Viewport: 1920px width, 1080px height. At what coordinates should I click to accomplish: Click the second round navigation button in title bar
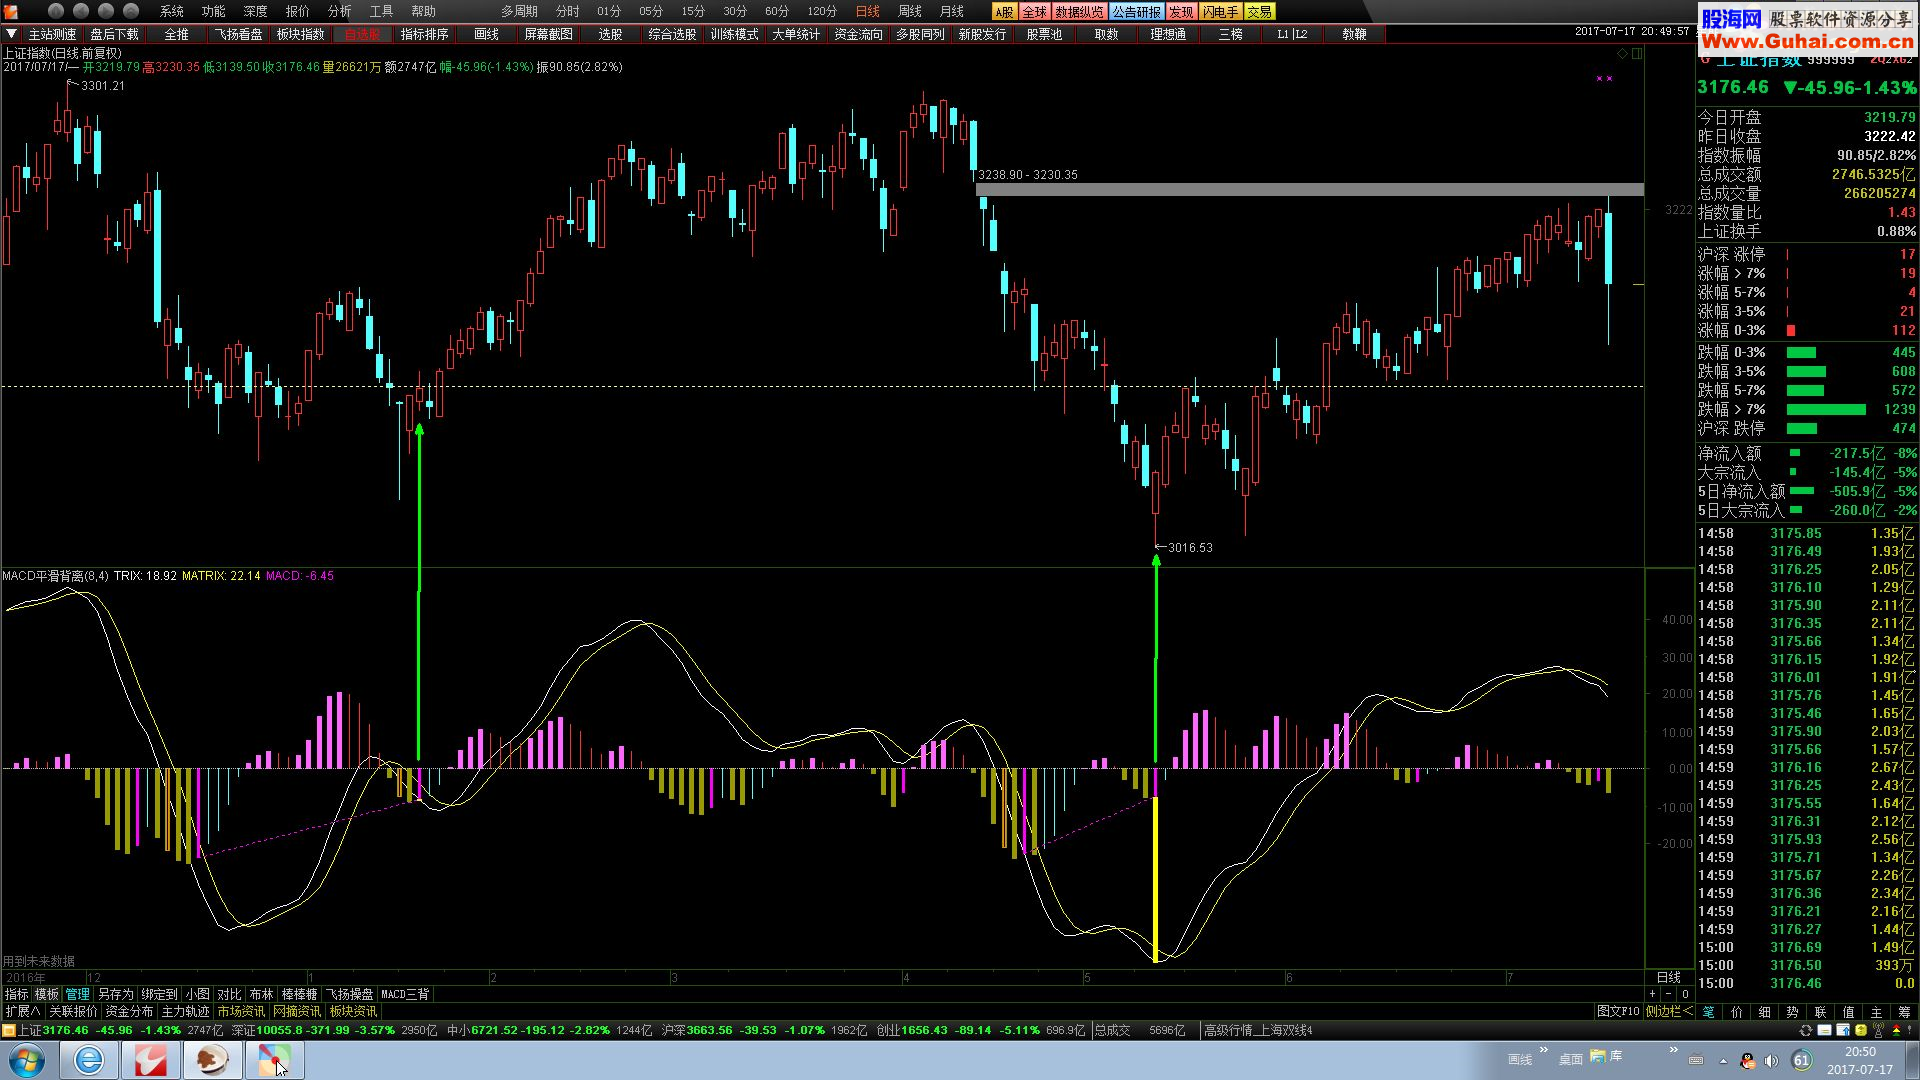click(x=81, y=11)
